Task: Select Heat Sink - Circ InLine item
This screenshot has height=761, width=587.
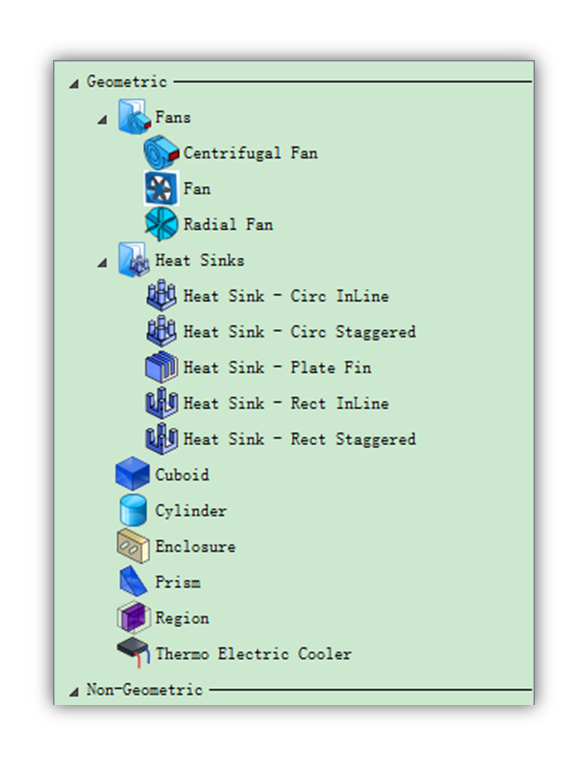Action: click(x=286, y=296)
